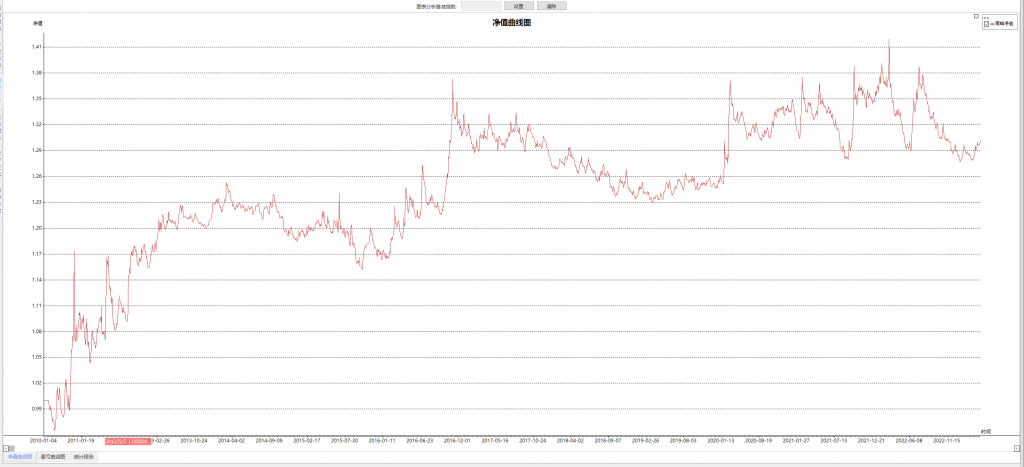Open the 盈亏曲线图 tab
Viewport: 1024px width, 467px height.
[x=53, y=457]
